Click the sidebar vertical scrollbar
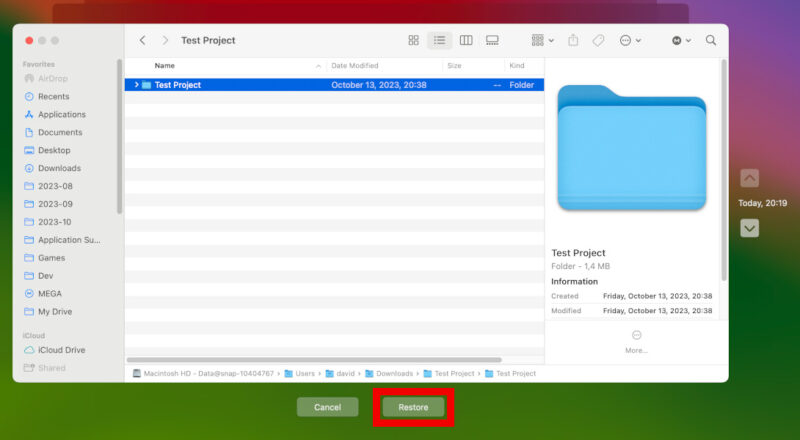The image size is (800, 440). [x=119, y=137]
